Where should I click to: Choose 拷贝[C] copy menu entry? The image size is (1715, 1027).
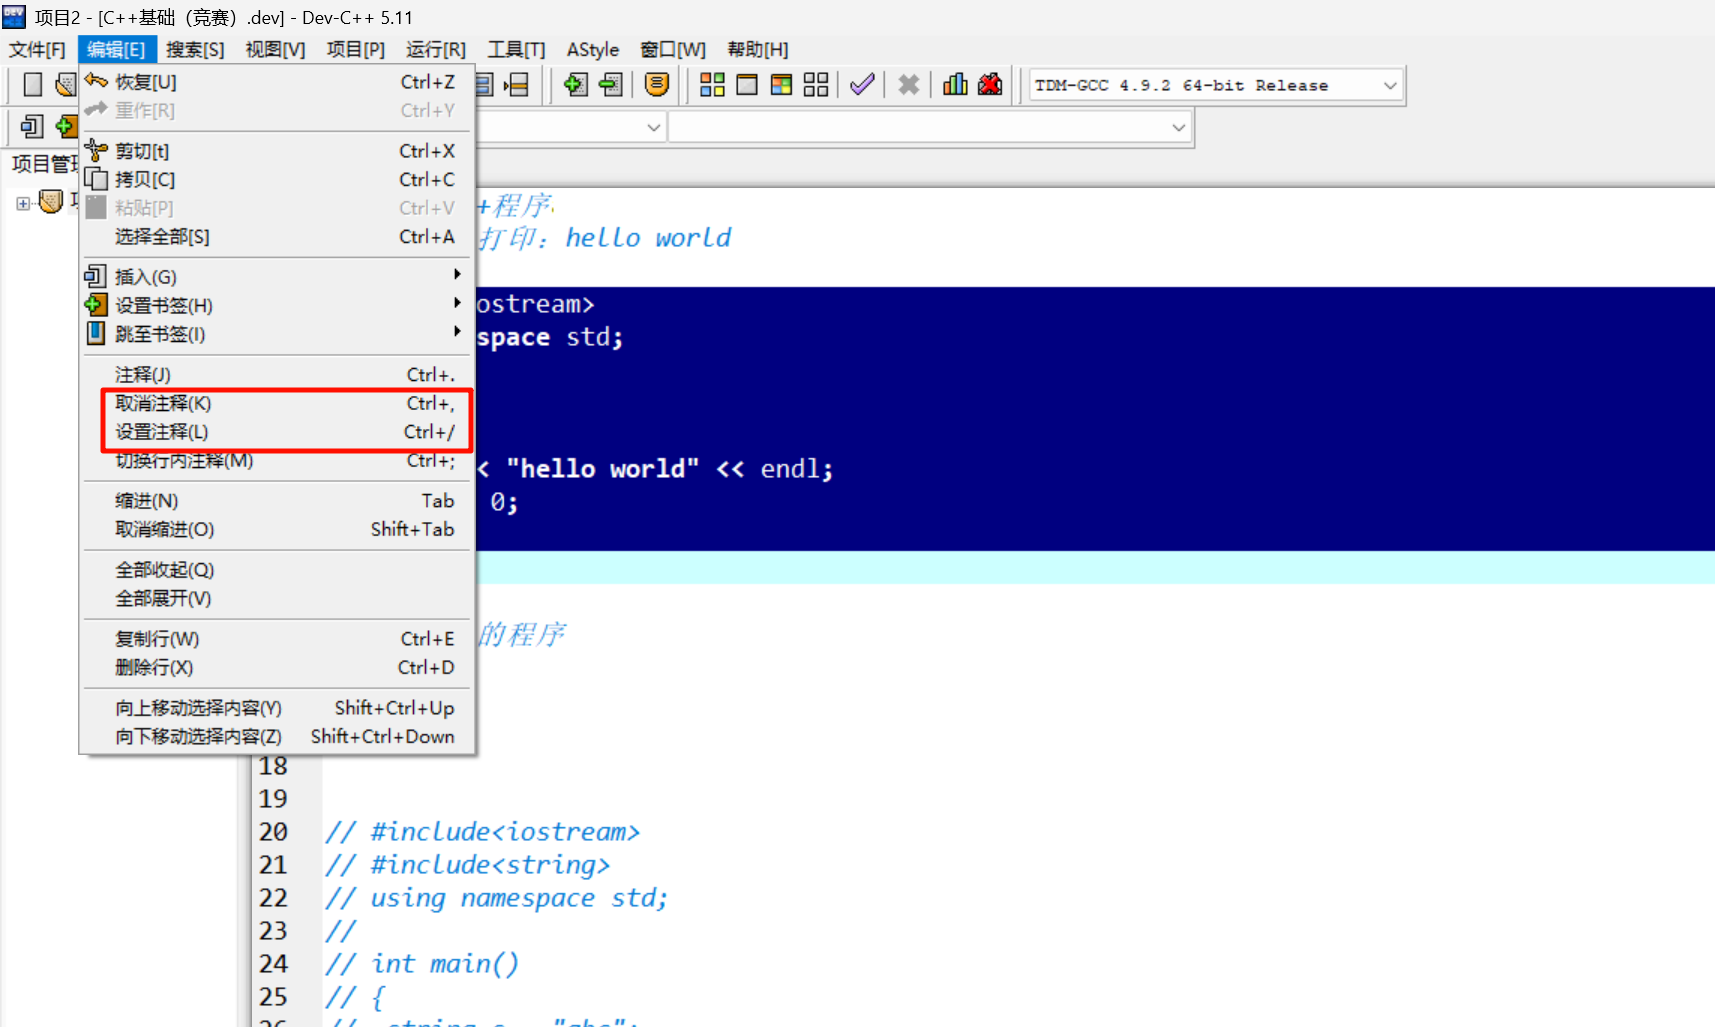[276, 180]
